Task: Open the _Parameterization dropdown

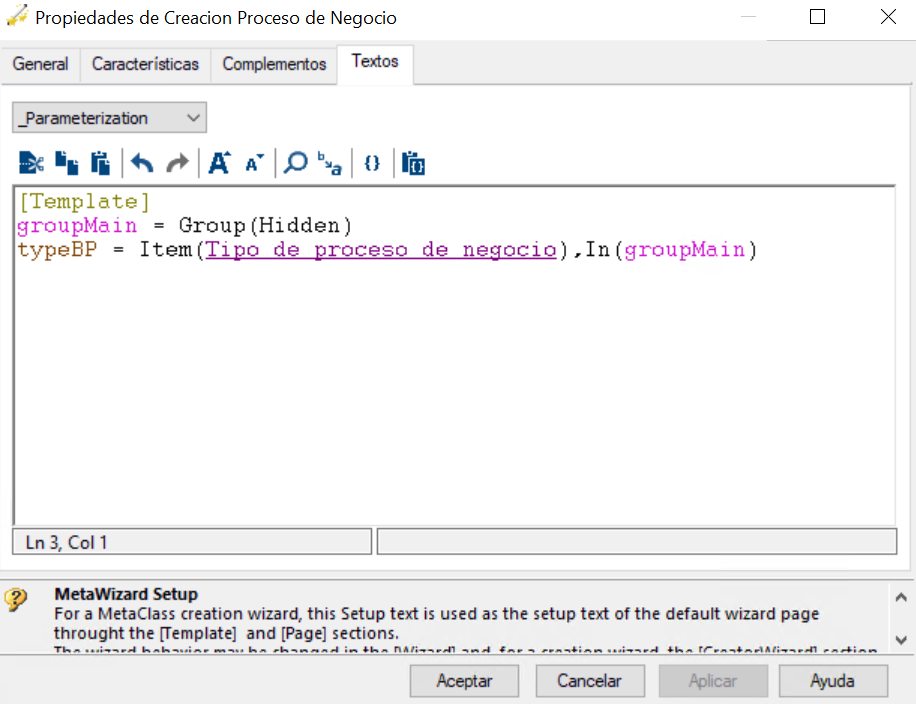Action: point(109,117)
